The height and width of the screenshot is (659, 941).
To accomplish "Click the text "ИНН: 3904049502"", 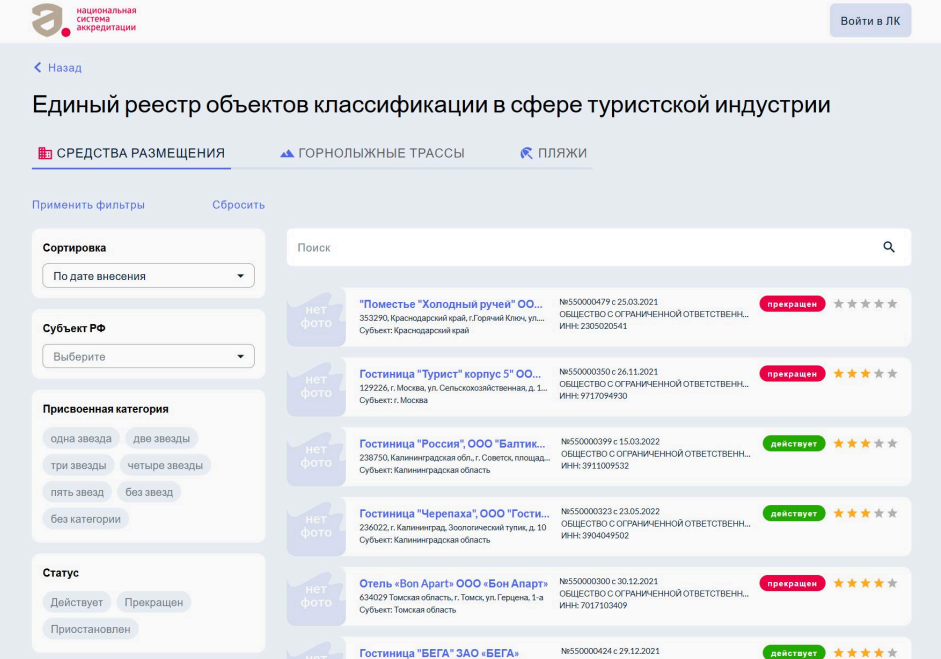I will click(x=595, y=535).
